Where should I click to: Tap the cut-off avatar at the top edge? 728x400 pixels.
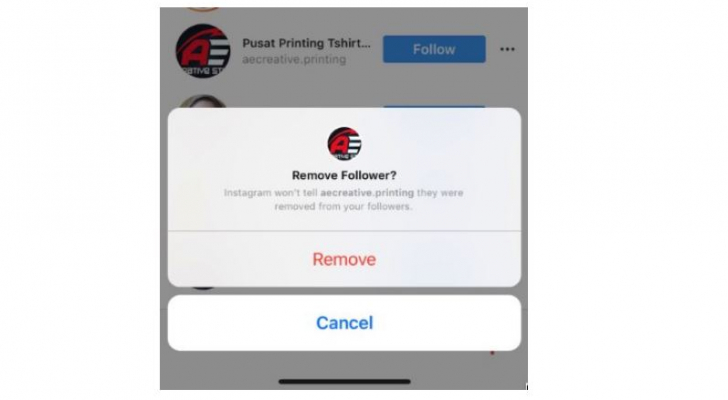tap(202, 9)
